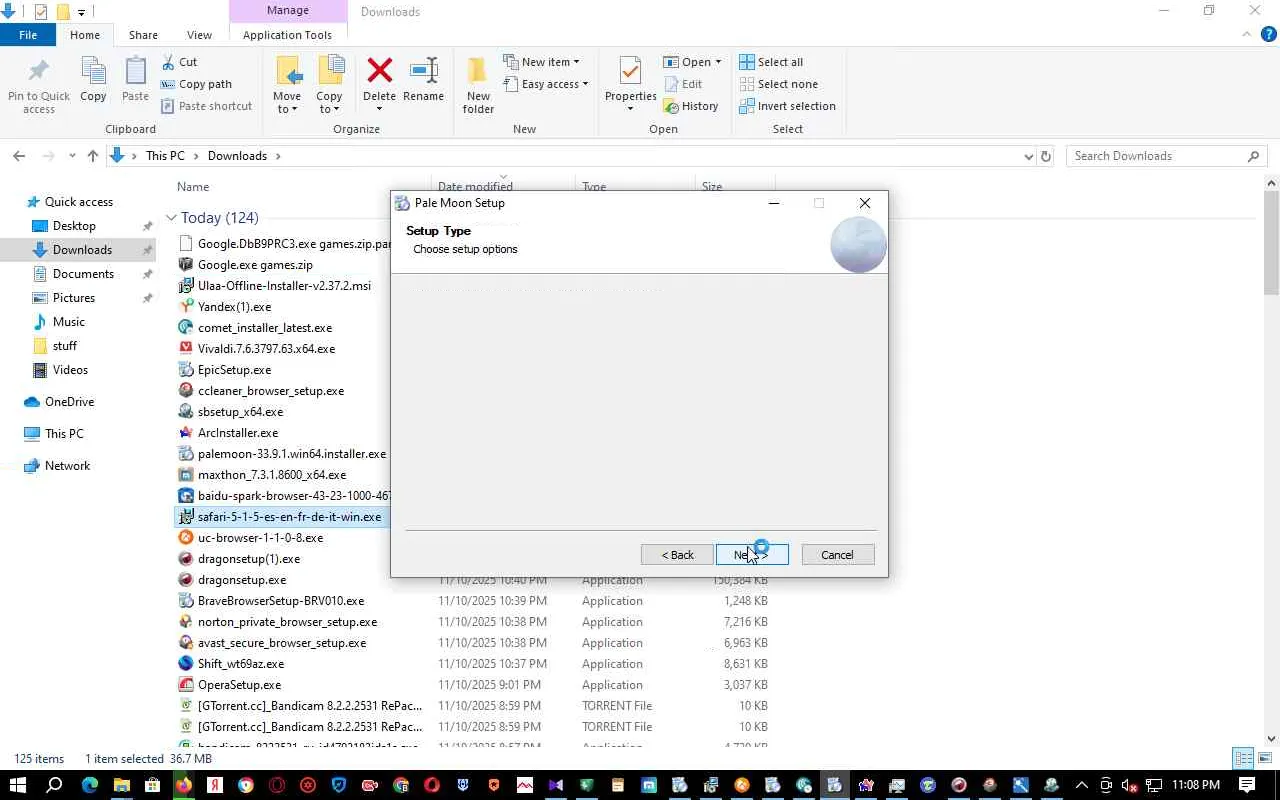This screenshot has height=800, width=1280.
Task: Select Network in the navigation pane
Action: click(67, 466)
